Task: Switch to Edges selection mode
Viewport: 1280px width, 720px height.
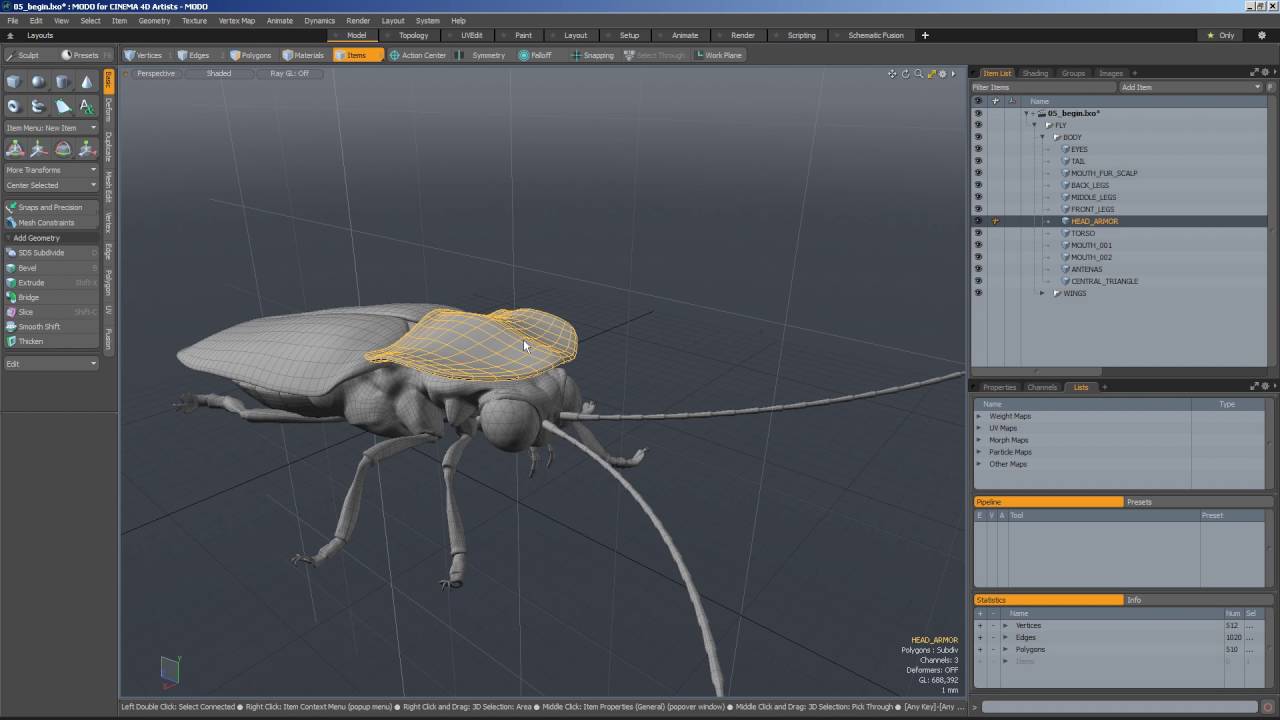Action: point(193,55)
